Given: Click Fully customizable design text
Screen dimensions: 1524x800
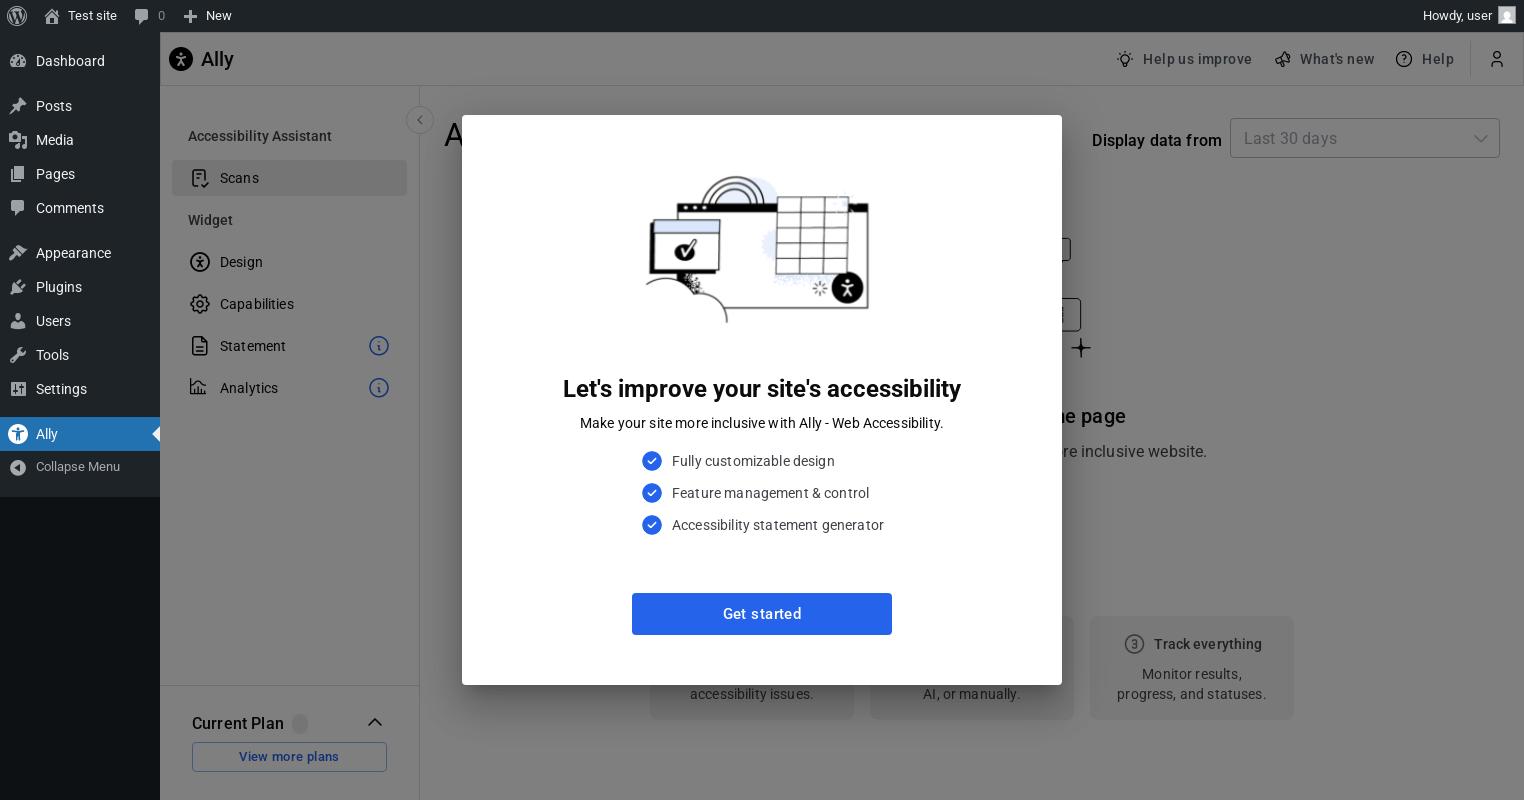Looking at the screenshot, I should pos(753,461).
